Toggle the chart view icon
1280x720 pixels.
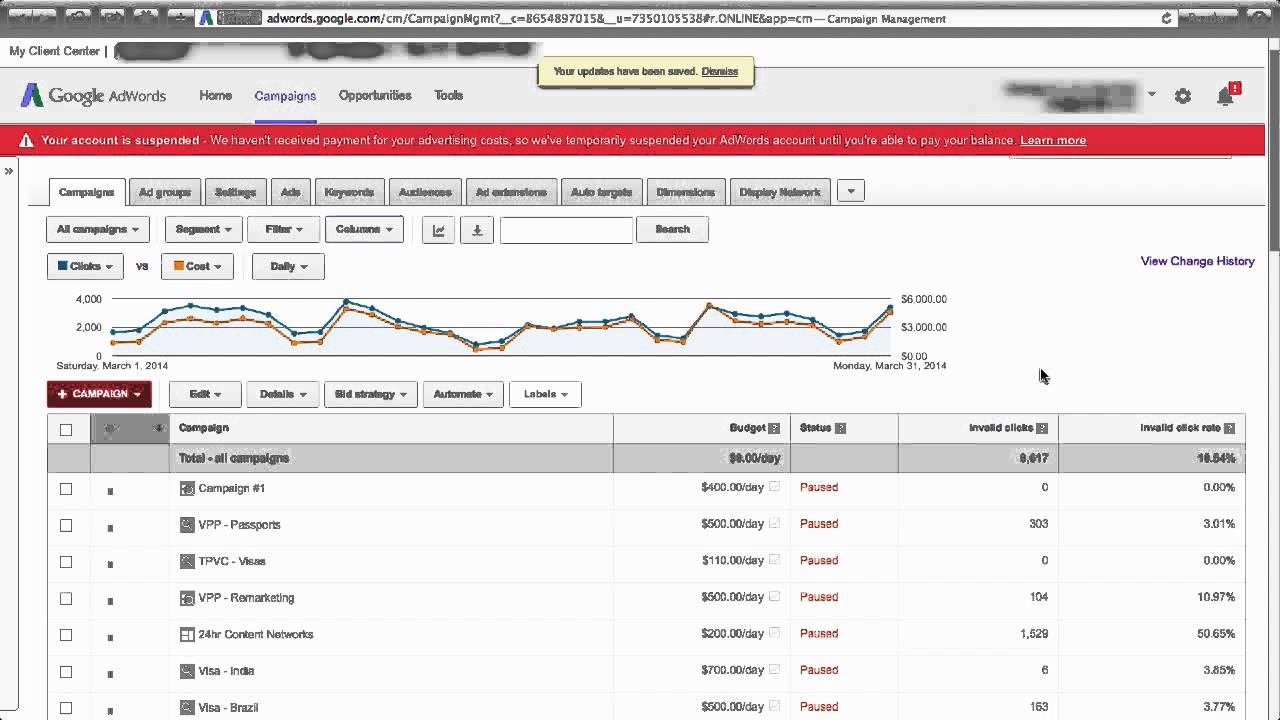[438, 230]
